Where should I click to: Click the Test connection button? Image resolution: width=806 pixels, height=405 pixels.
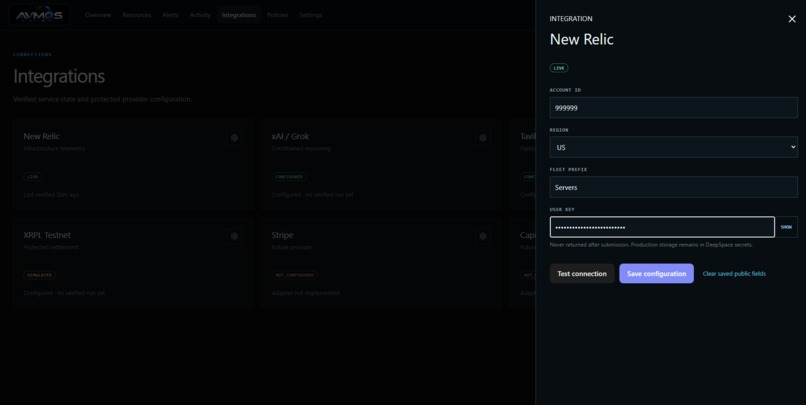(582, 273)
